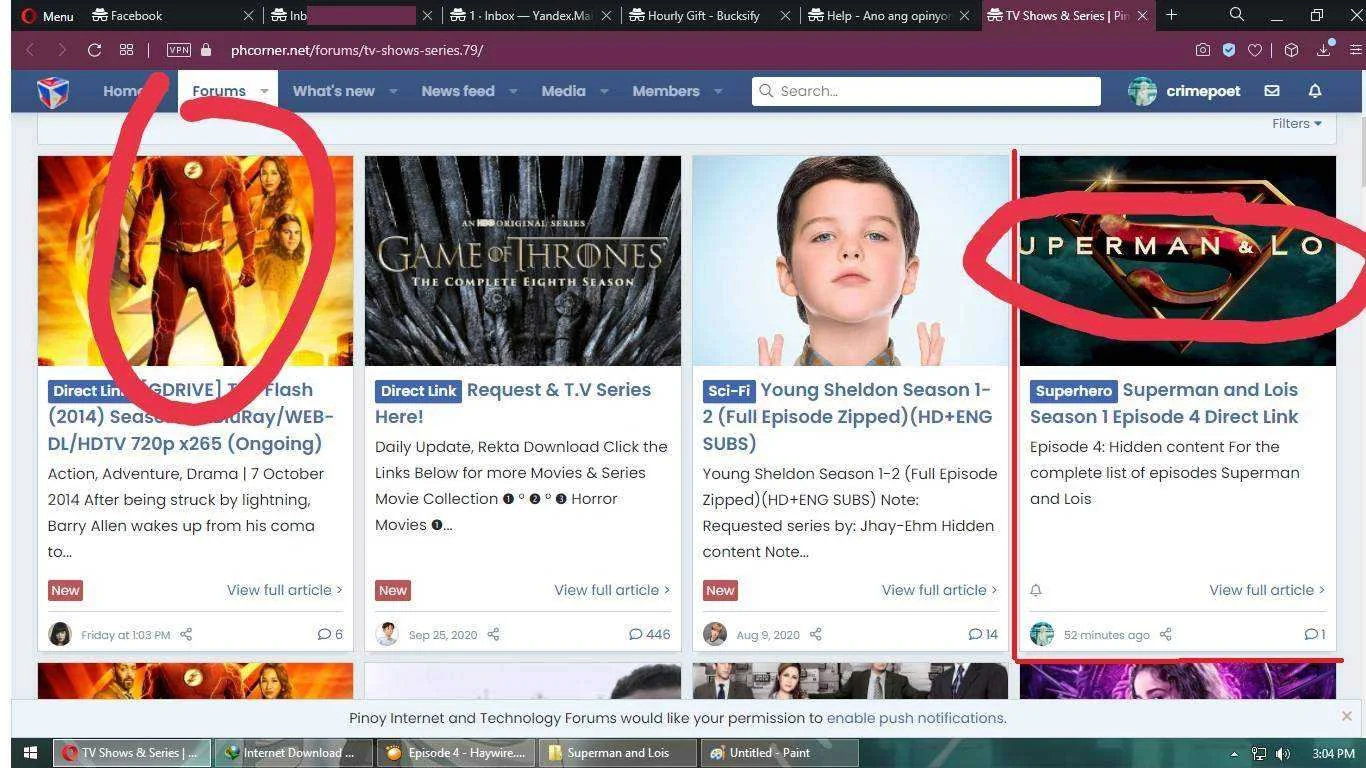Viewport: 1366px width, 768px height.
Task: Expand the What's new dropdown arrow
Action: [x=393, y=91]
